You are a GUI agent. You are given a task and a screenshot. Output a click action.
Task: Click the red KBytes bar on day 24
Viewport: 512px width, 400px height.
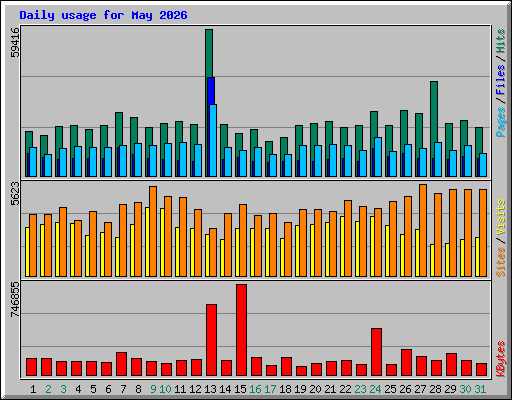[376, 352]
